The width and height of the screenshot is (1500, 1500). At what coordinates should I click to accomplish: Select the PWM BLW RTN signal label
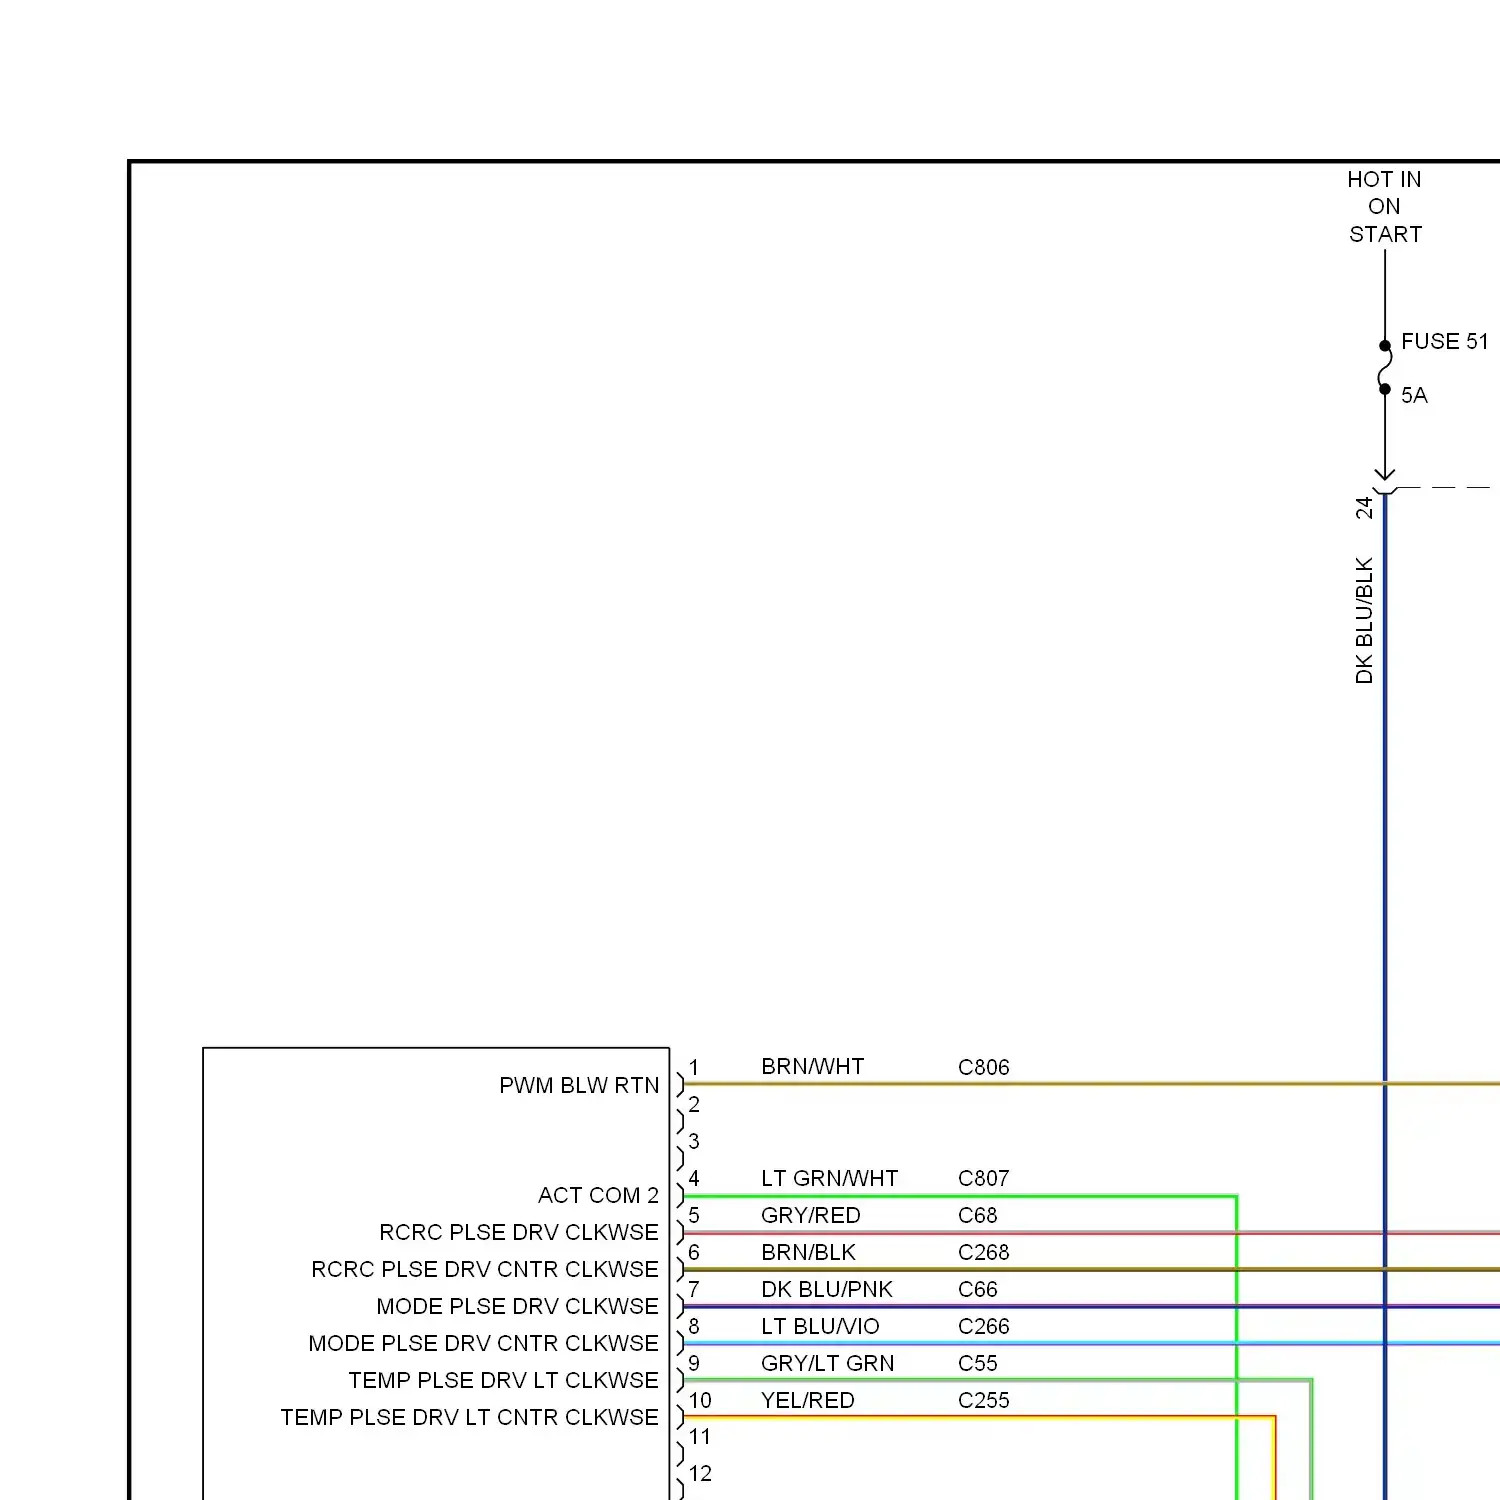pos(579,1086)
